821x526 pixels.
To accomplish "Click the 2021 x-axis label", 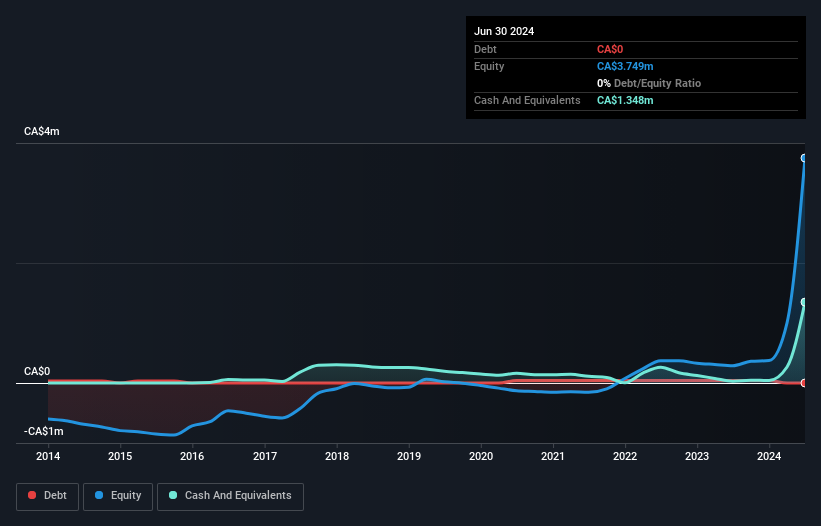I will coord(553,456).
